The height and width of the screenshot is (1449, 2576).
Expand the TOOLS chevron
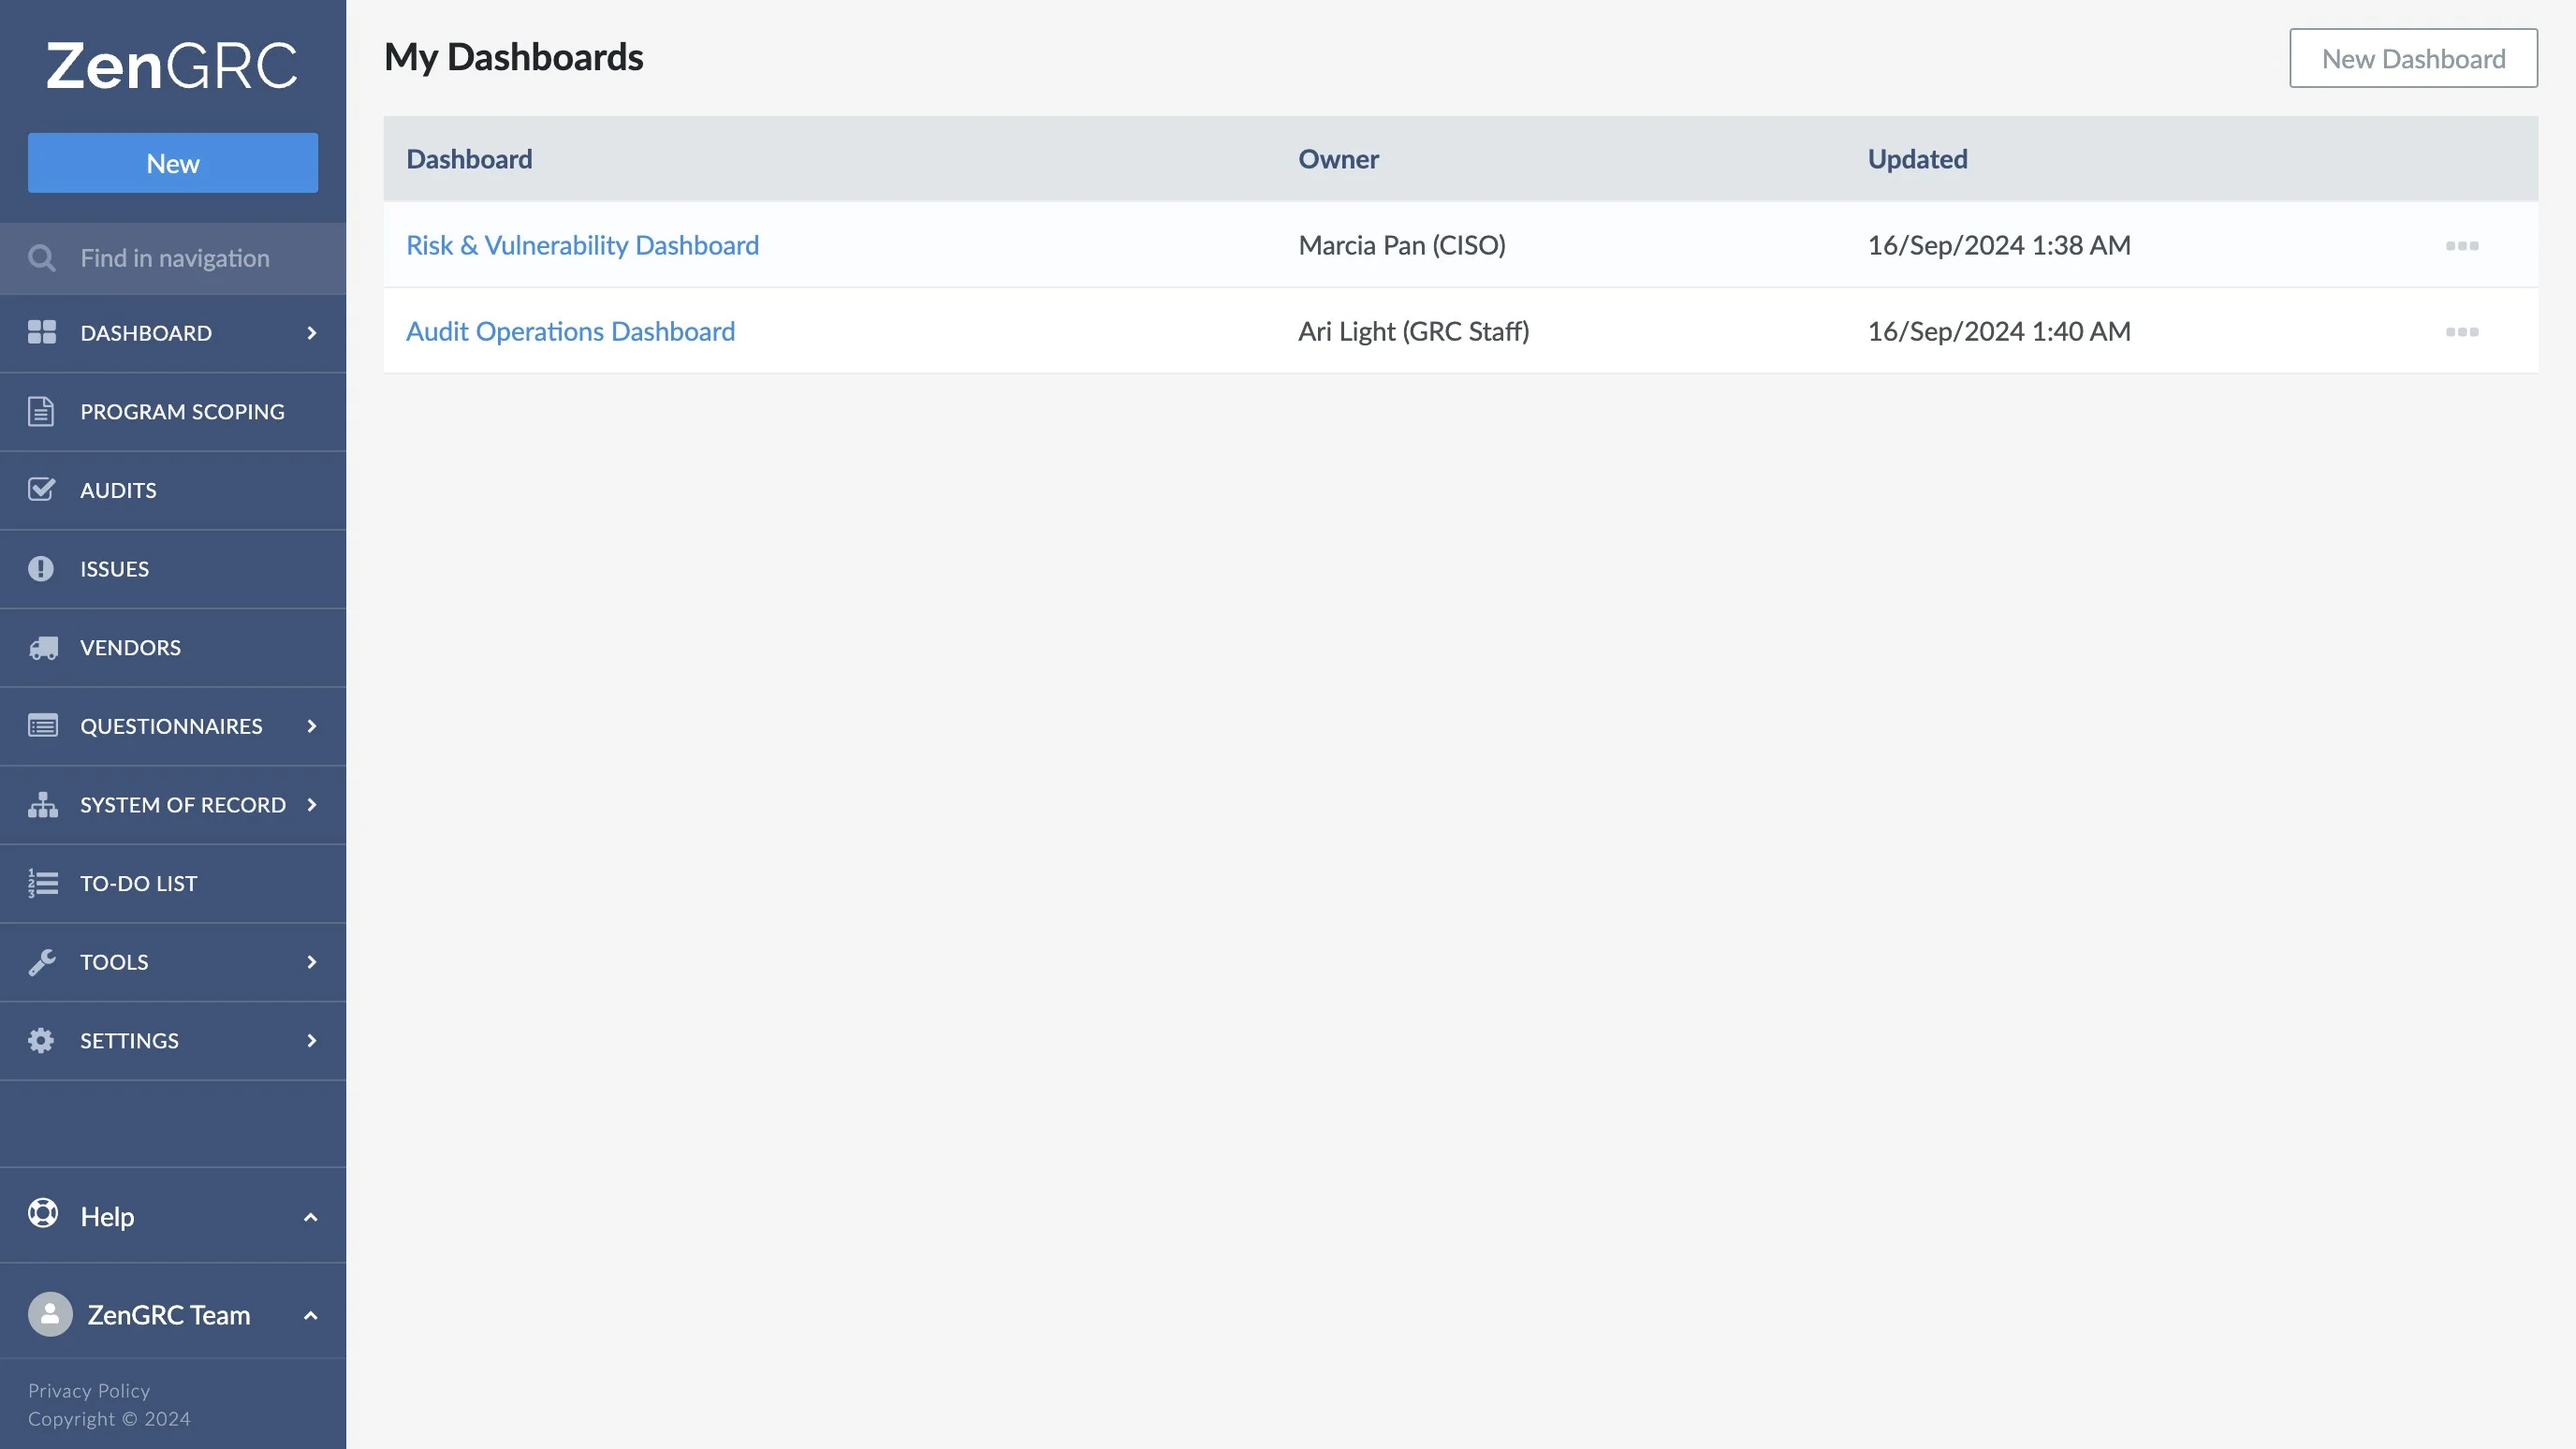[x=312, y=962]
